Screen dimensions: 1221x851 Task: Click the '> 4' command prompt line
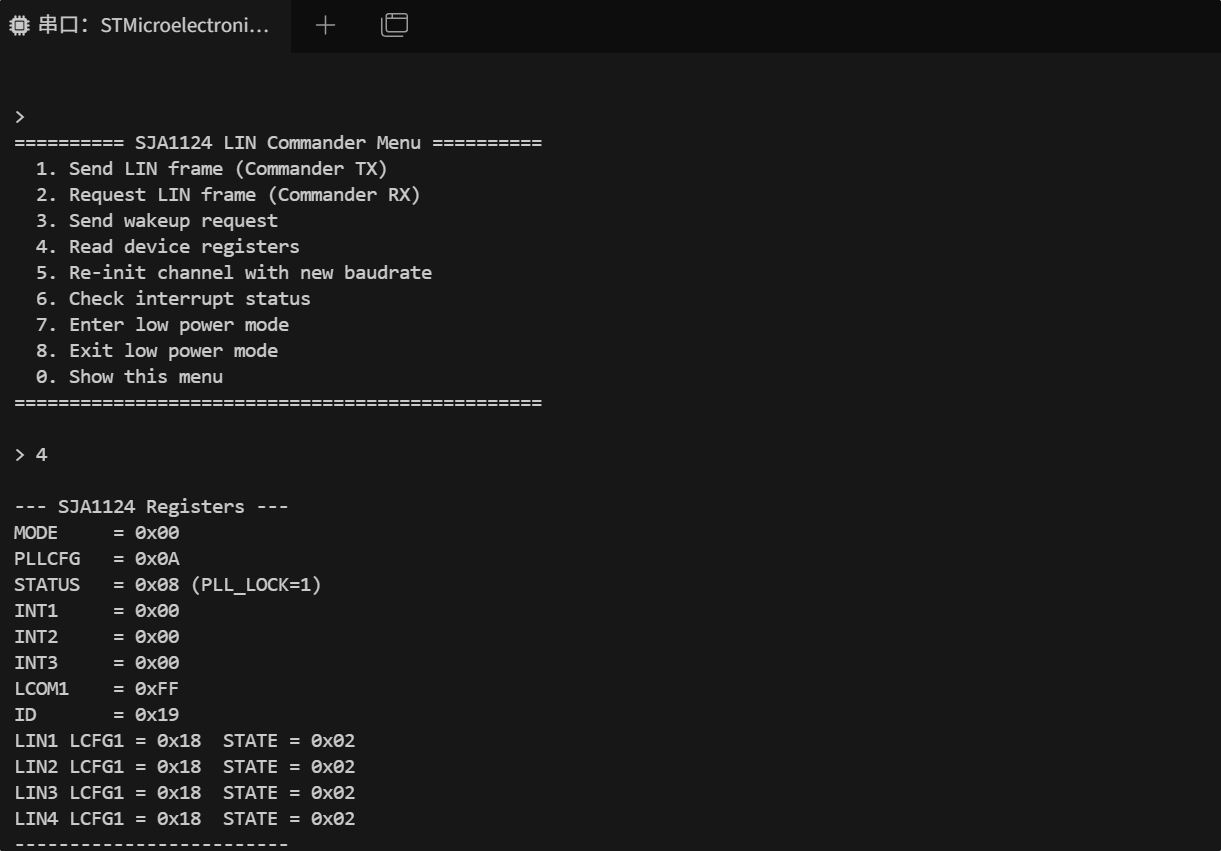pos(31,455)
